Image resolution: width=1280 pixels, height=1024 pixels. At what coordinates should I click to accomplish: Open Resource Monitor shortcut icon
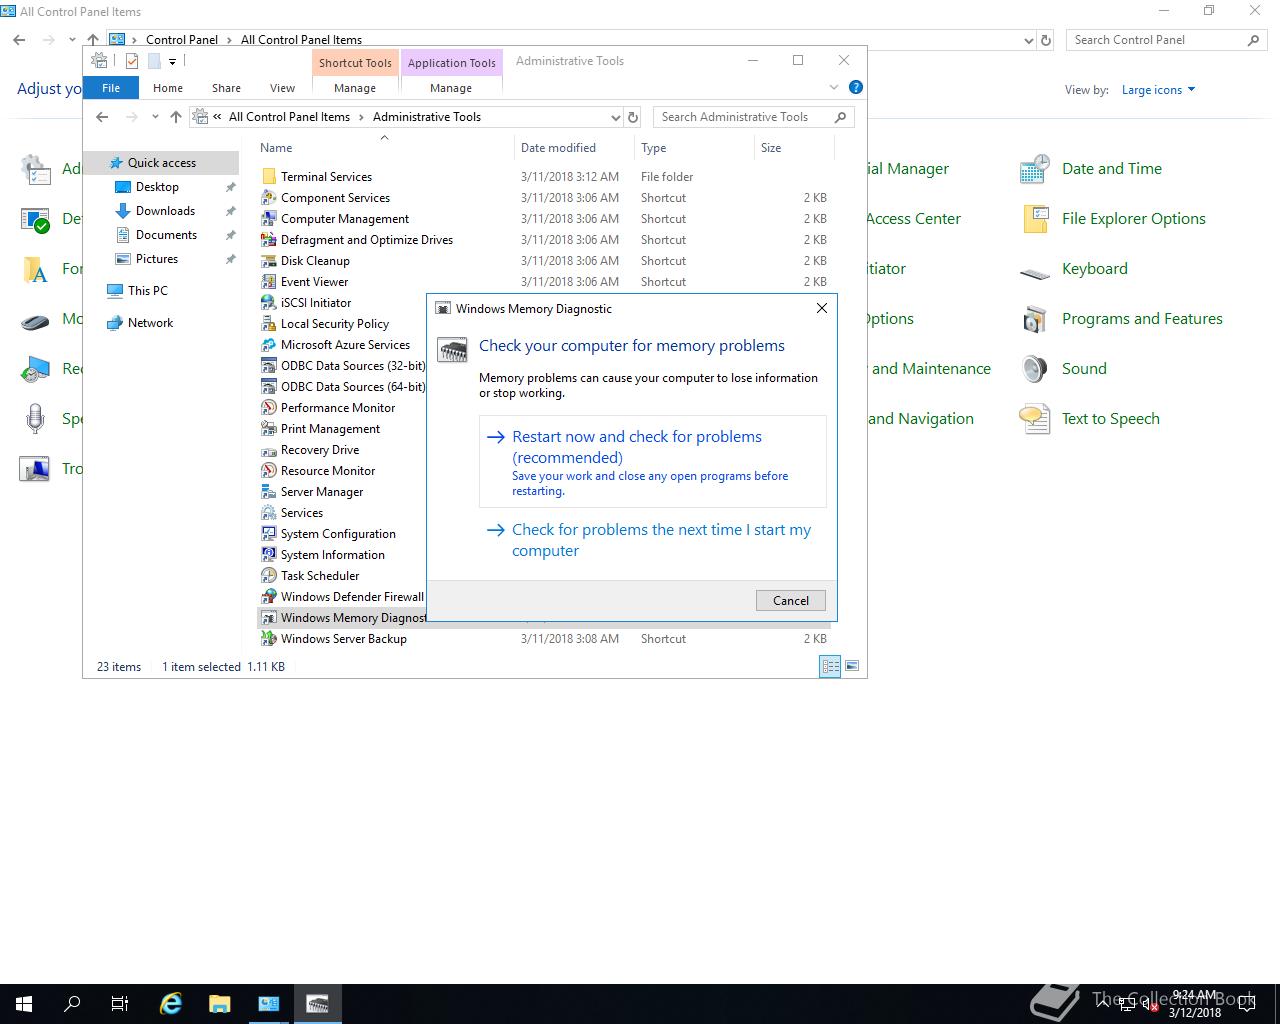(x=268, y=471)
